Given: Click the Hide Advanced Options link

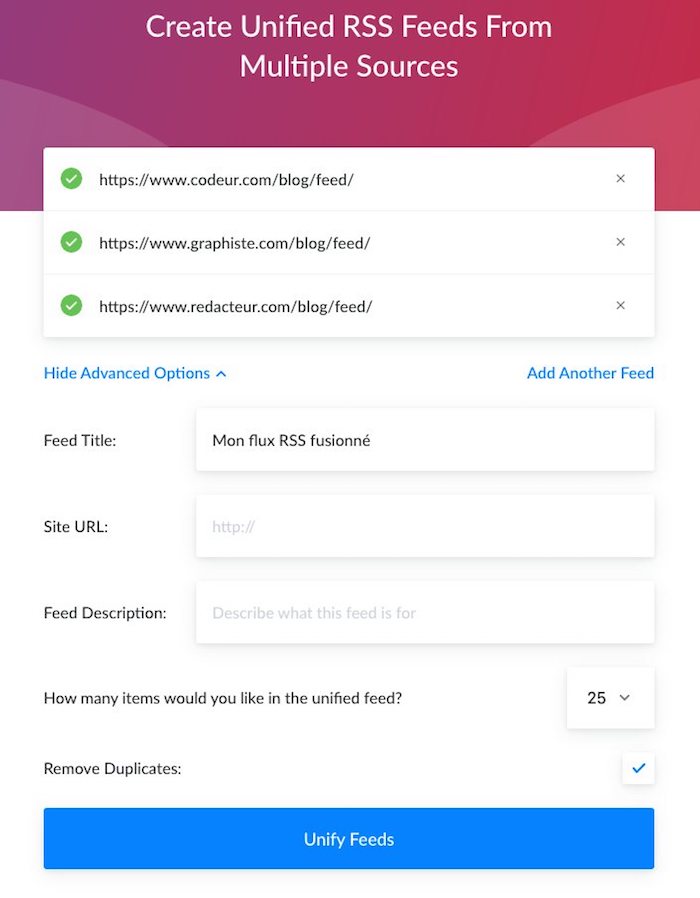Looking at the screenshot, I should point(127,373).
